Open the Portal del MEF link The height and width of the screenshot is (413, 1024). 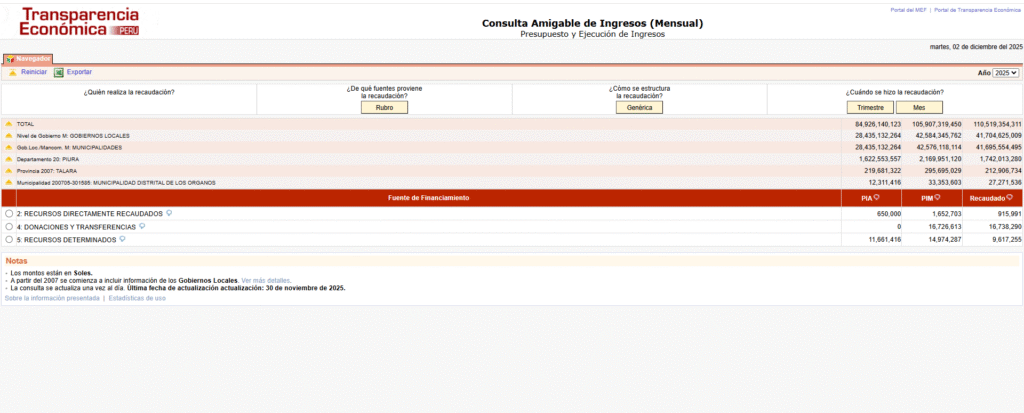[x=907, y=9]
